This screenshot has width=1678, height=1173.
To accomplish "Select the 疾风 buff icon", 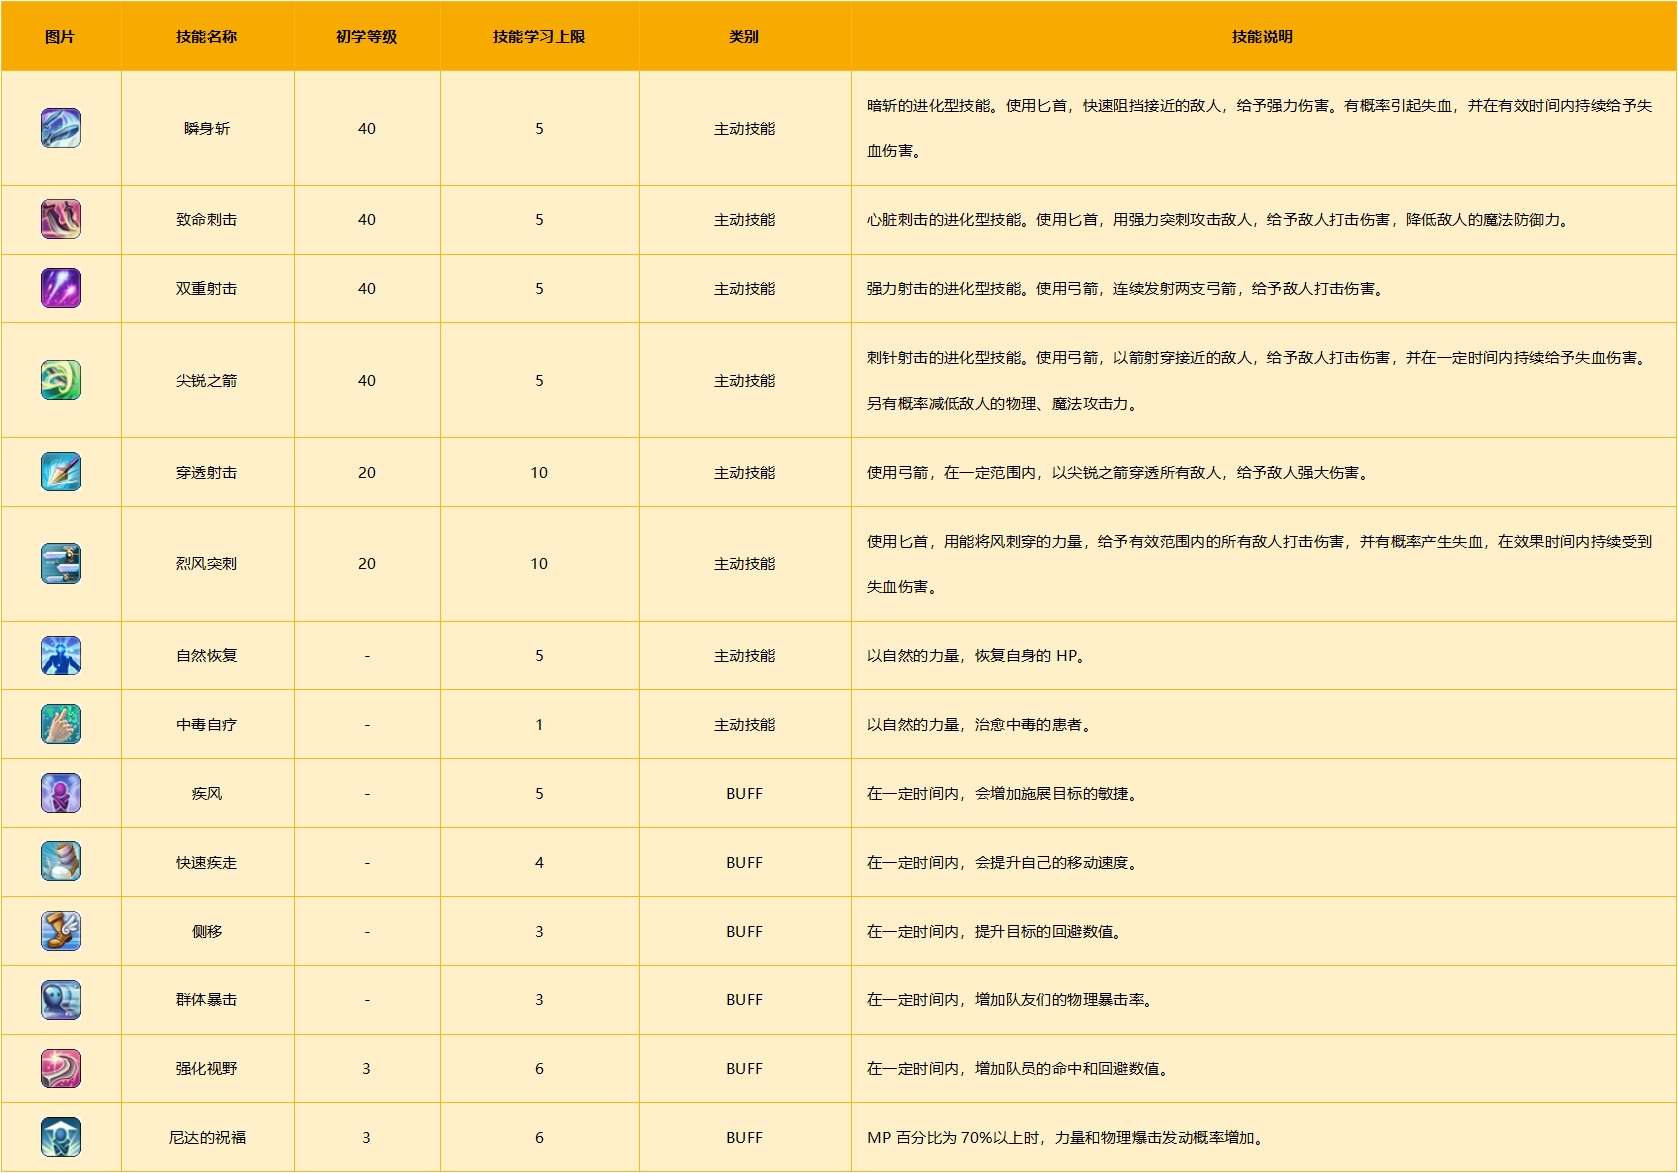I will 61,793.
